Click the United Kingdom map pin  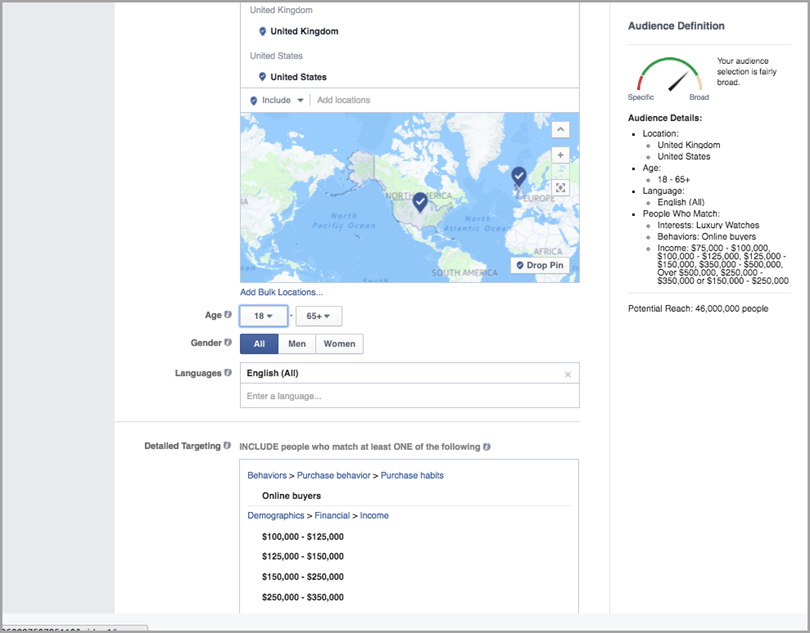coord(518,177)
